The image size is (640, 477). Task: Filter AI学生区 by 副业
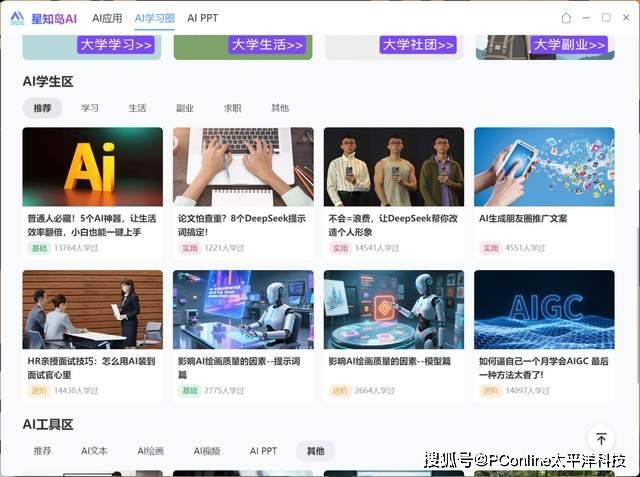(x=185, y=108)
